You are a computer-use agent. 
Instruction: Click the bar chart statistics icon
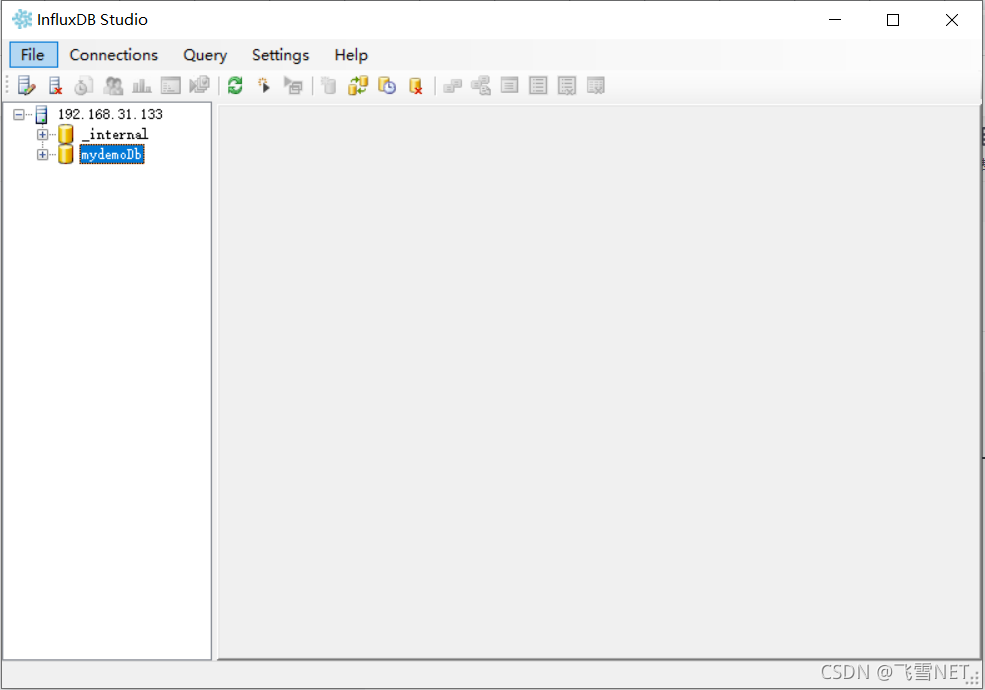[x=141, y=85]
